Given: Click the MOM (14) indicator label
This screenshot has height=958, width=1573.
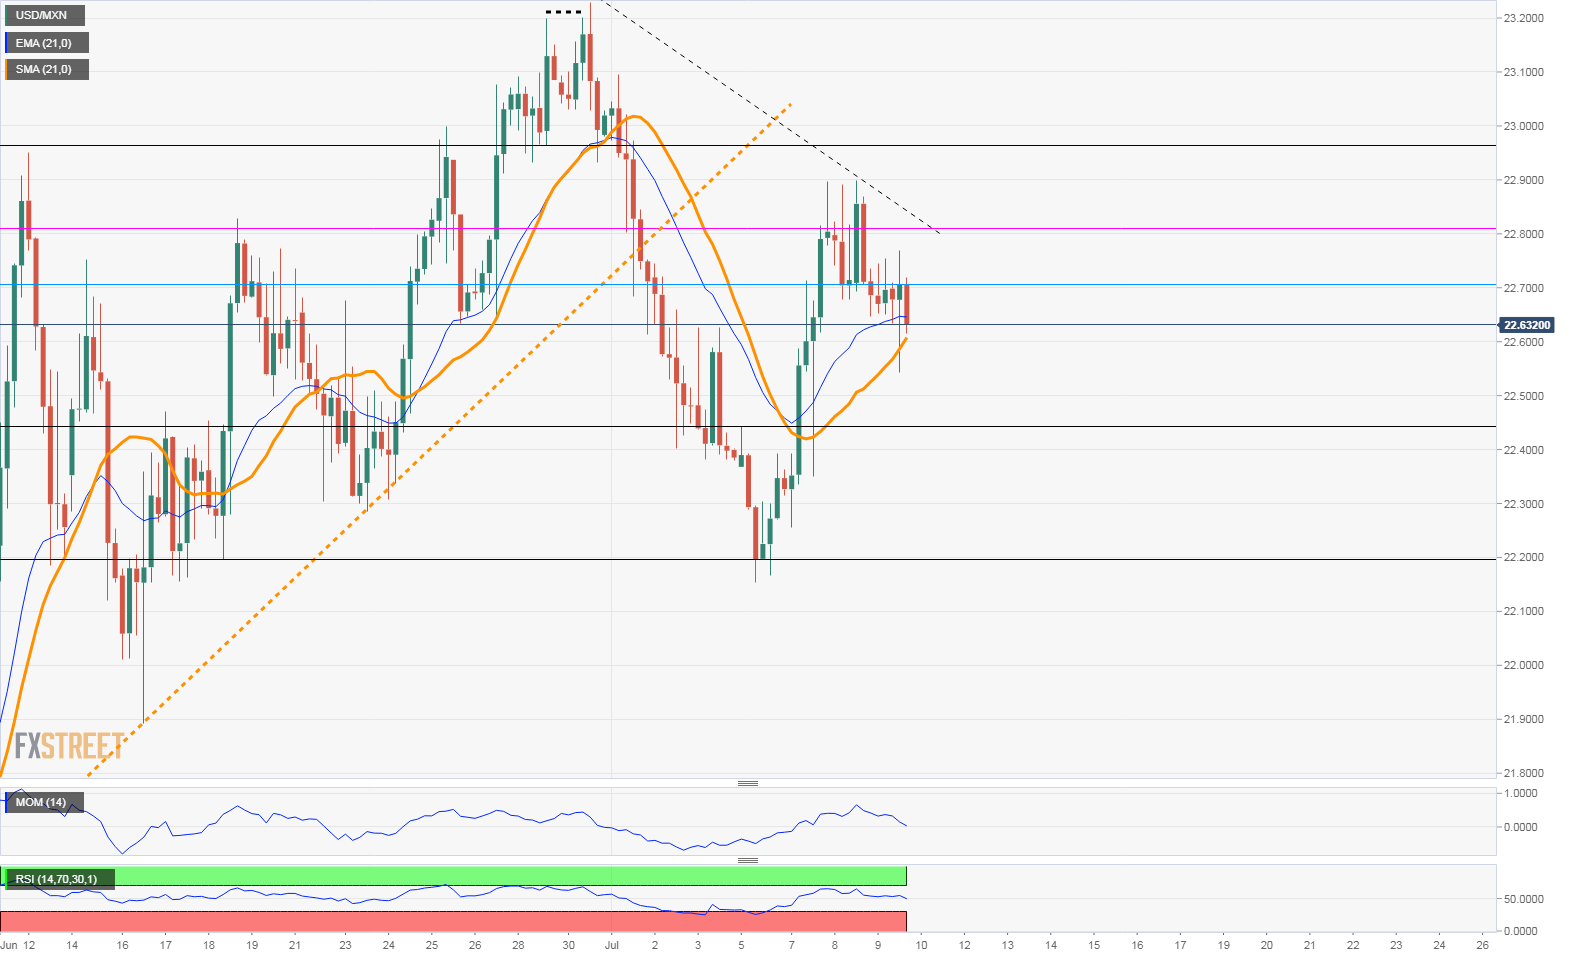Looking at the screenshot, I should 42,802.
